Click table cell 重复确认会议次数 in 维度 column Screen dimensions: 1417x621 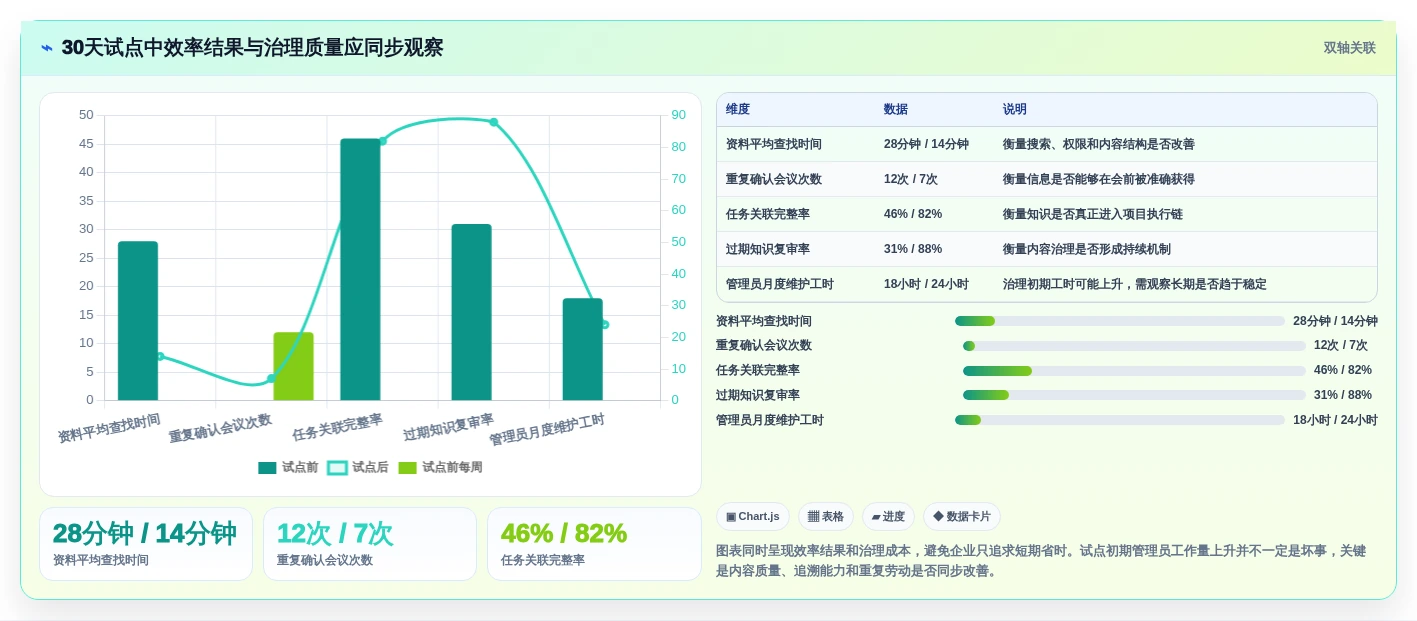(774, 179)
